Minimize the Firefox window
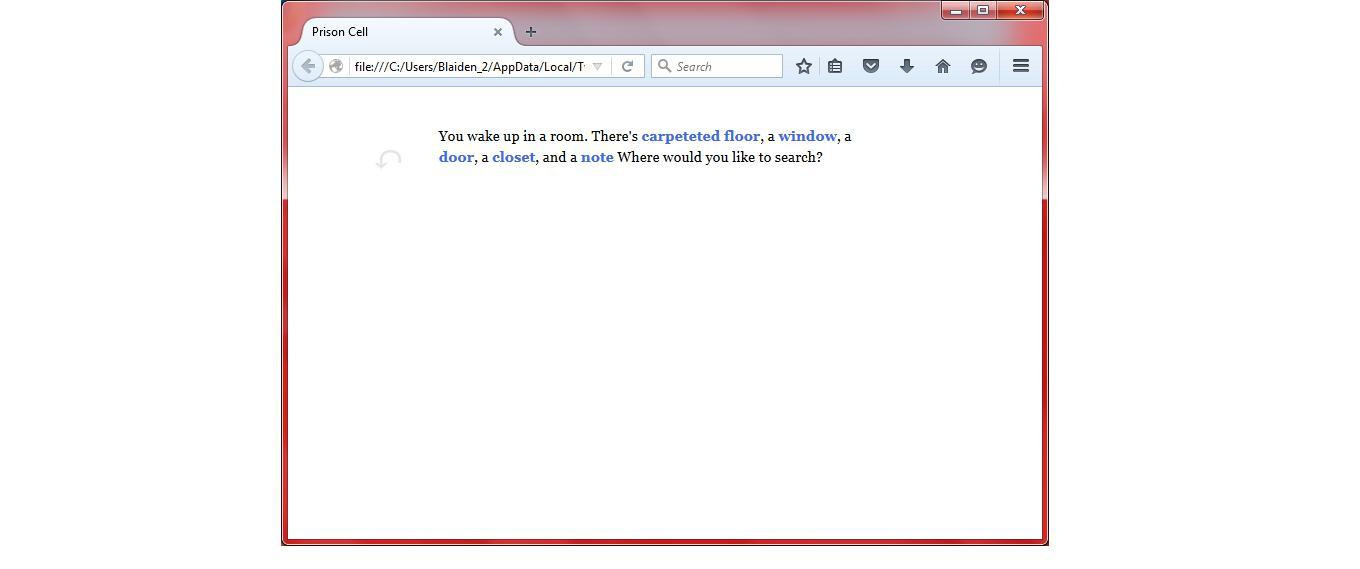 point(955,10)
